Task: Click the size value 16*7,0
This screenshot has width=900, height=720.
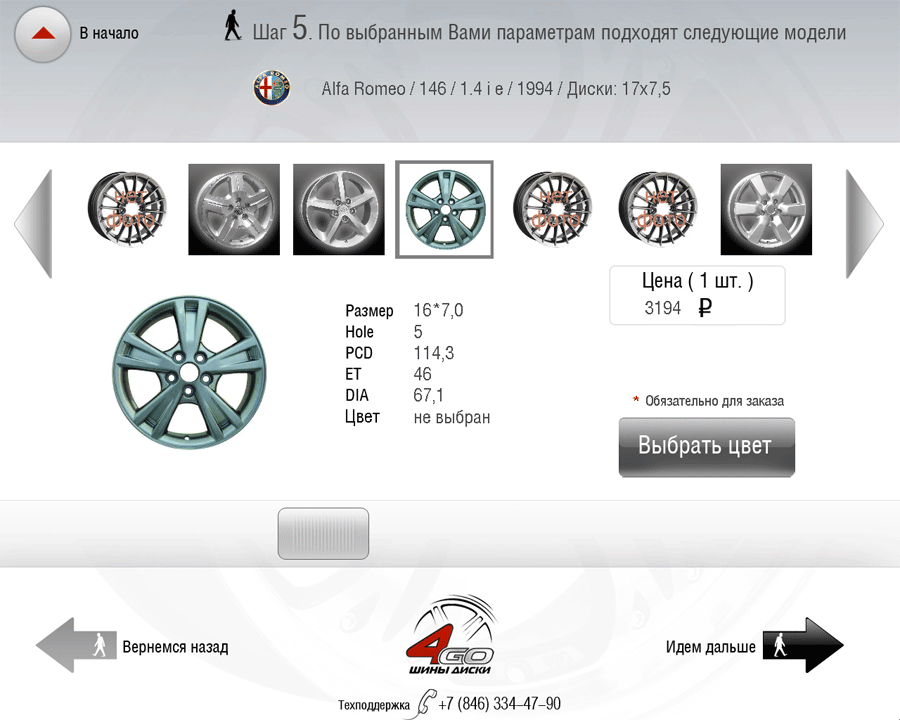Action: tap(438, 310)
